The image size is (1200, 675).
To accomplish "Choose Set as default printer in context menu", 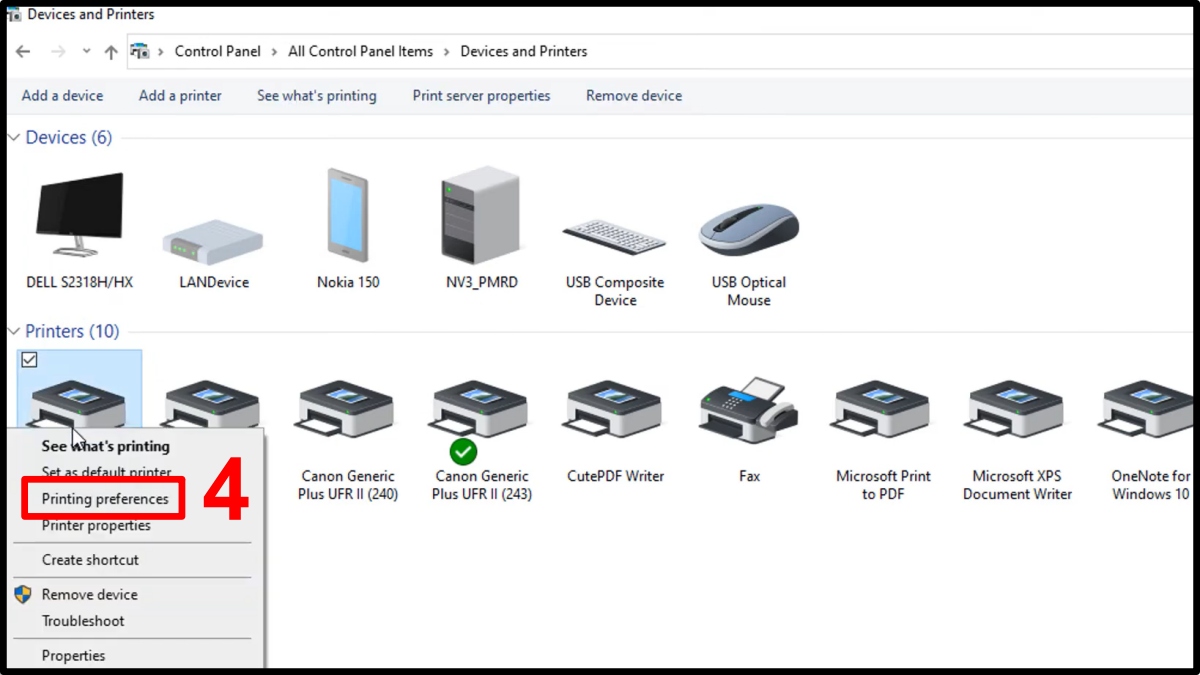I will [x=106, y=472].
